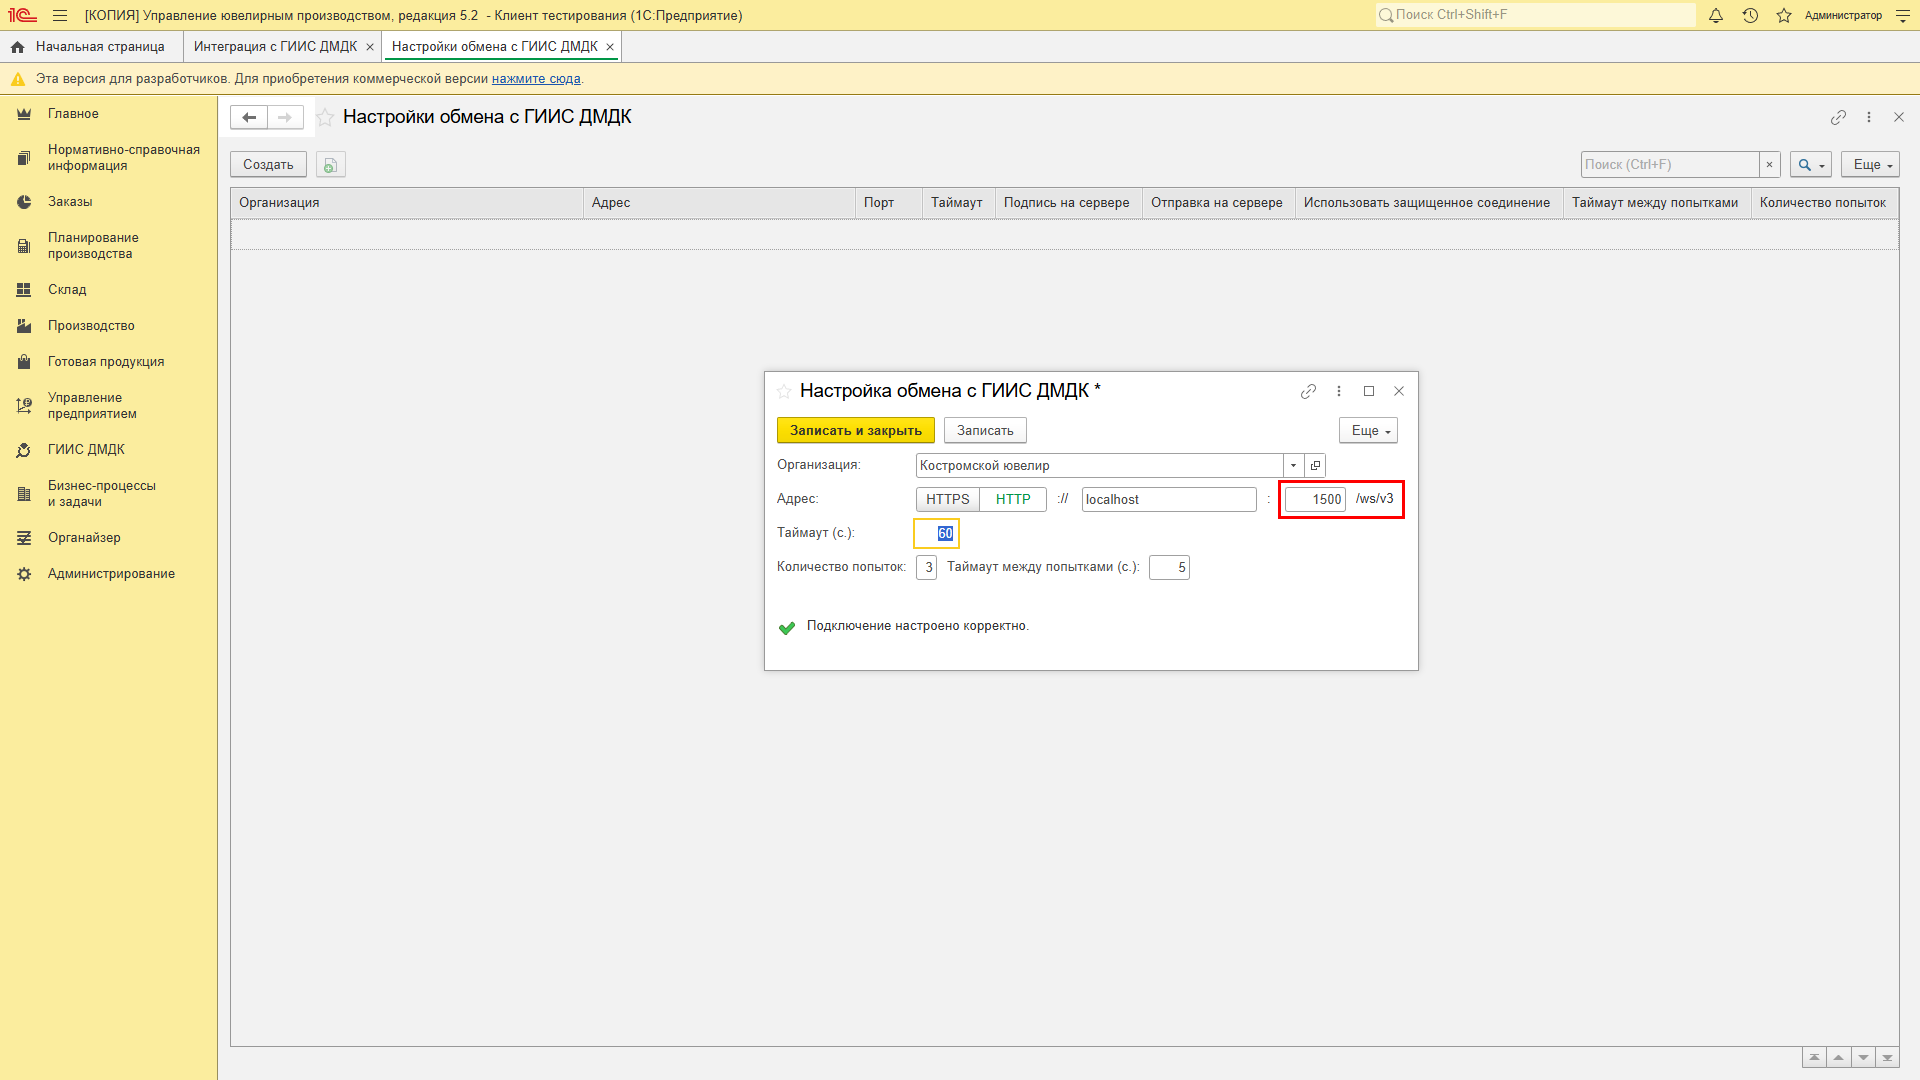Open the list Еще dropdown
Viewport: 1920px width, 1080px height.
(x=1870, y=165)
